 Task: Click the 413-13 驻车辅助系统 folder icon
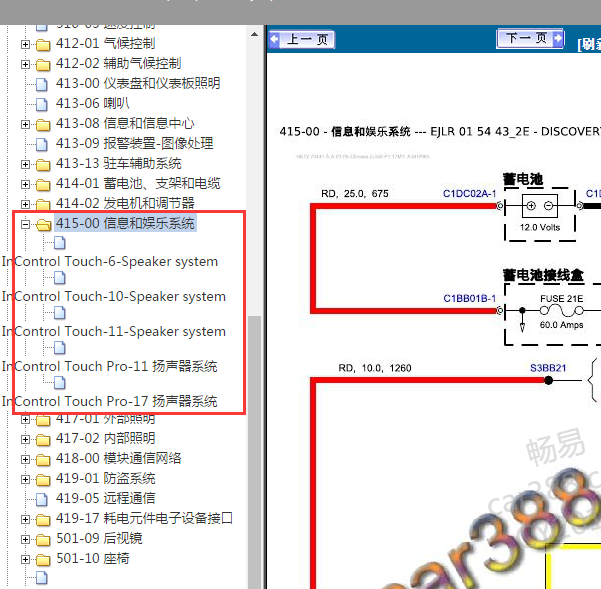point(43,165)
